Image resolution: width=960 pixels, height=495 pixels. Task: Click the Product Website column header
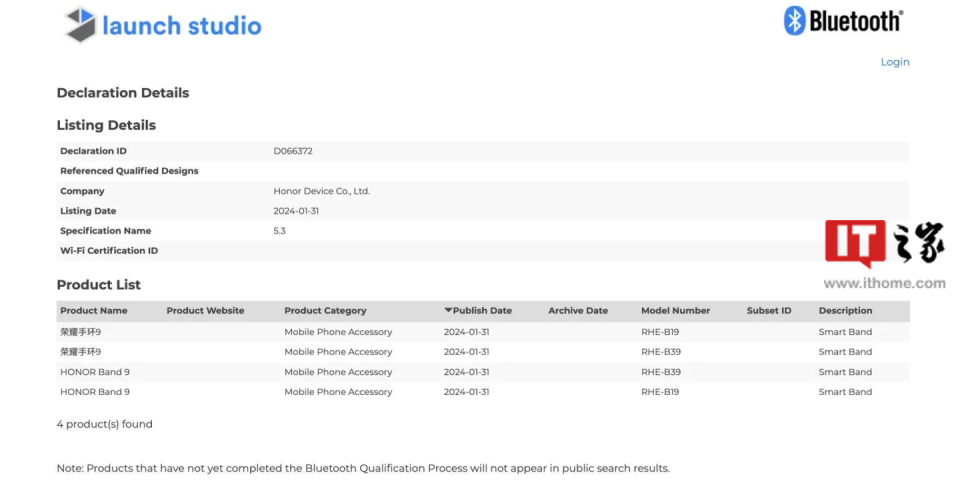(x=205, y=311)
